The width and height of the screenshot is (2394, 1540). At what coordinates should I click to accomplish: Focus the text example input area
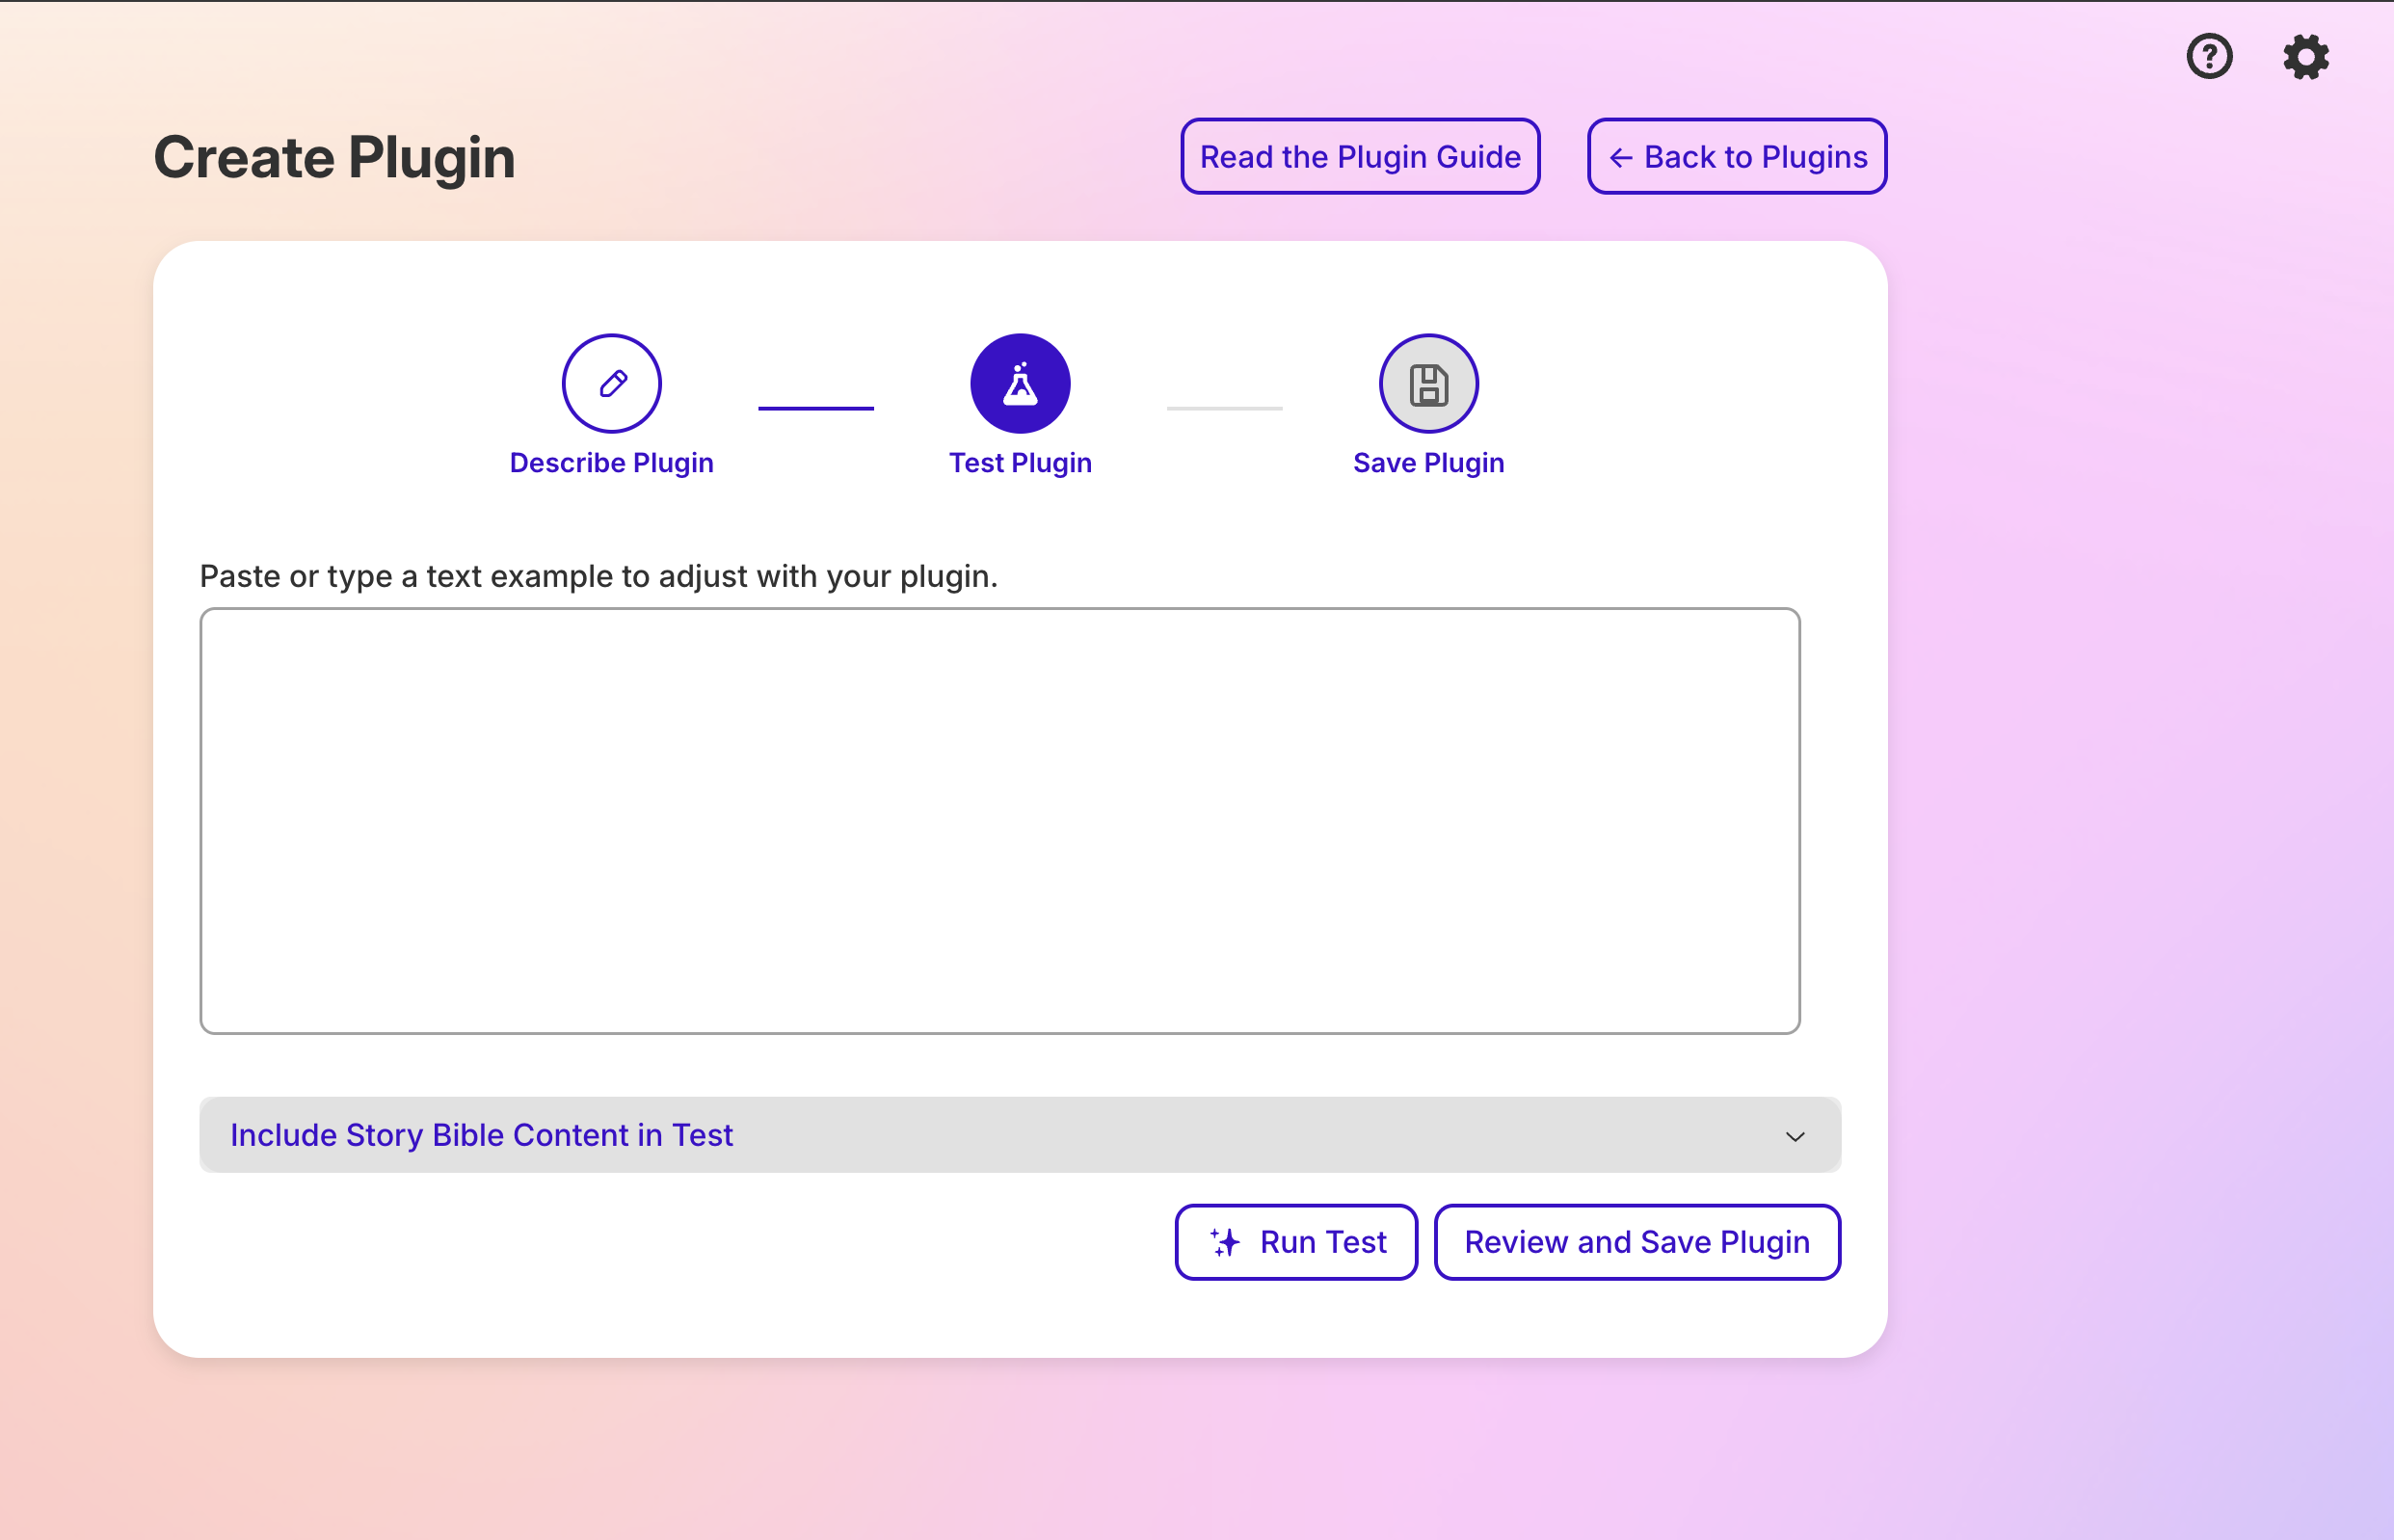pos(999,820)
